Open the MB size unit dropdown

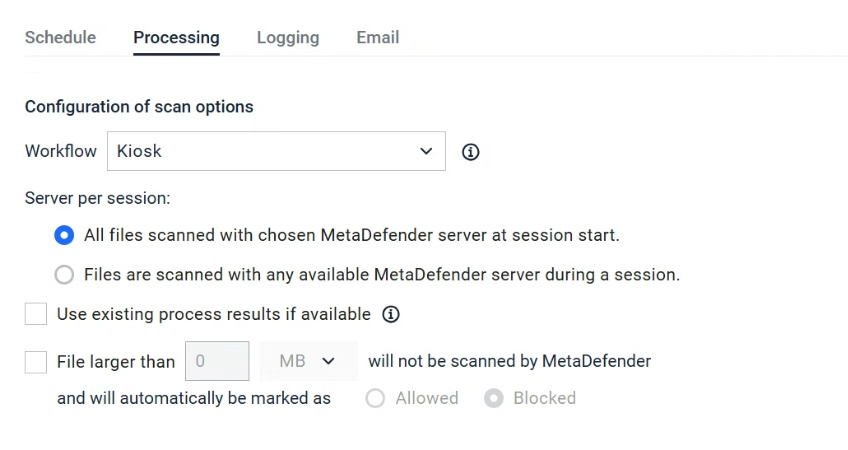308,361
